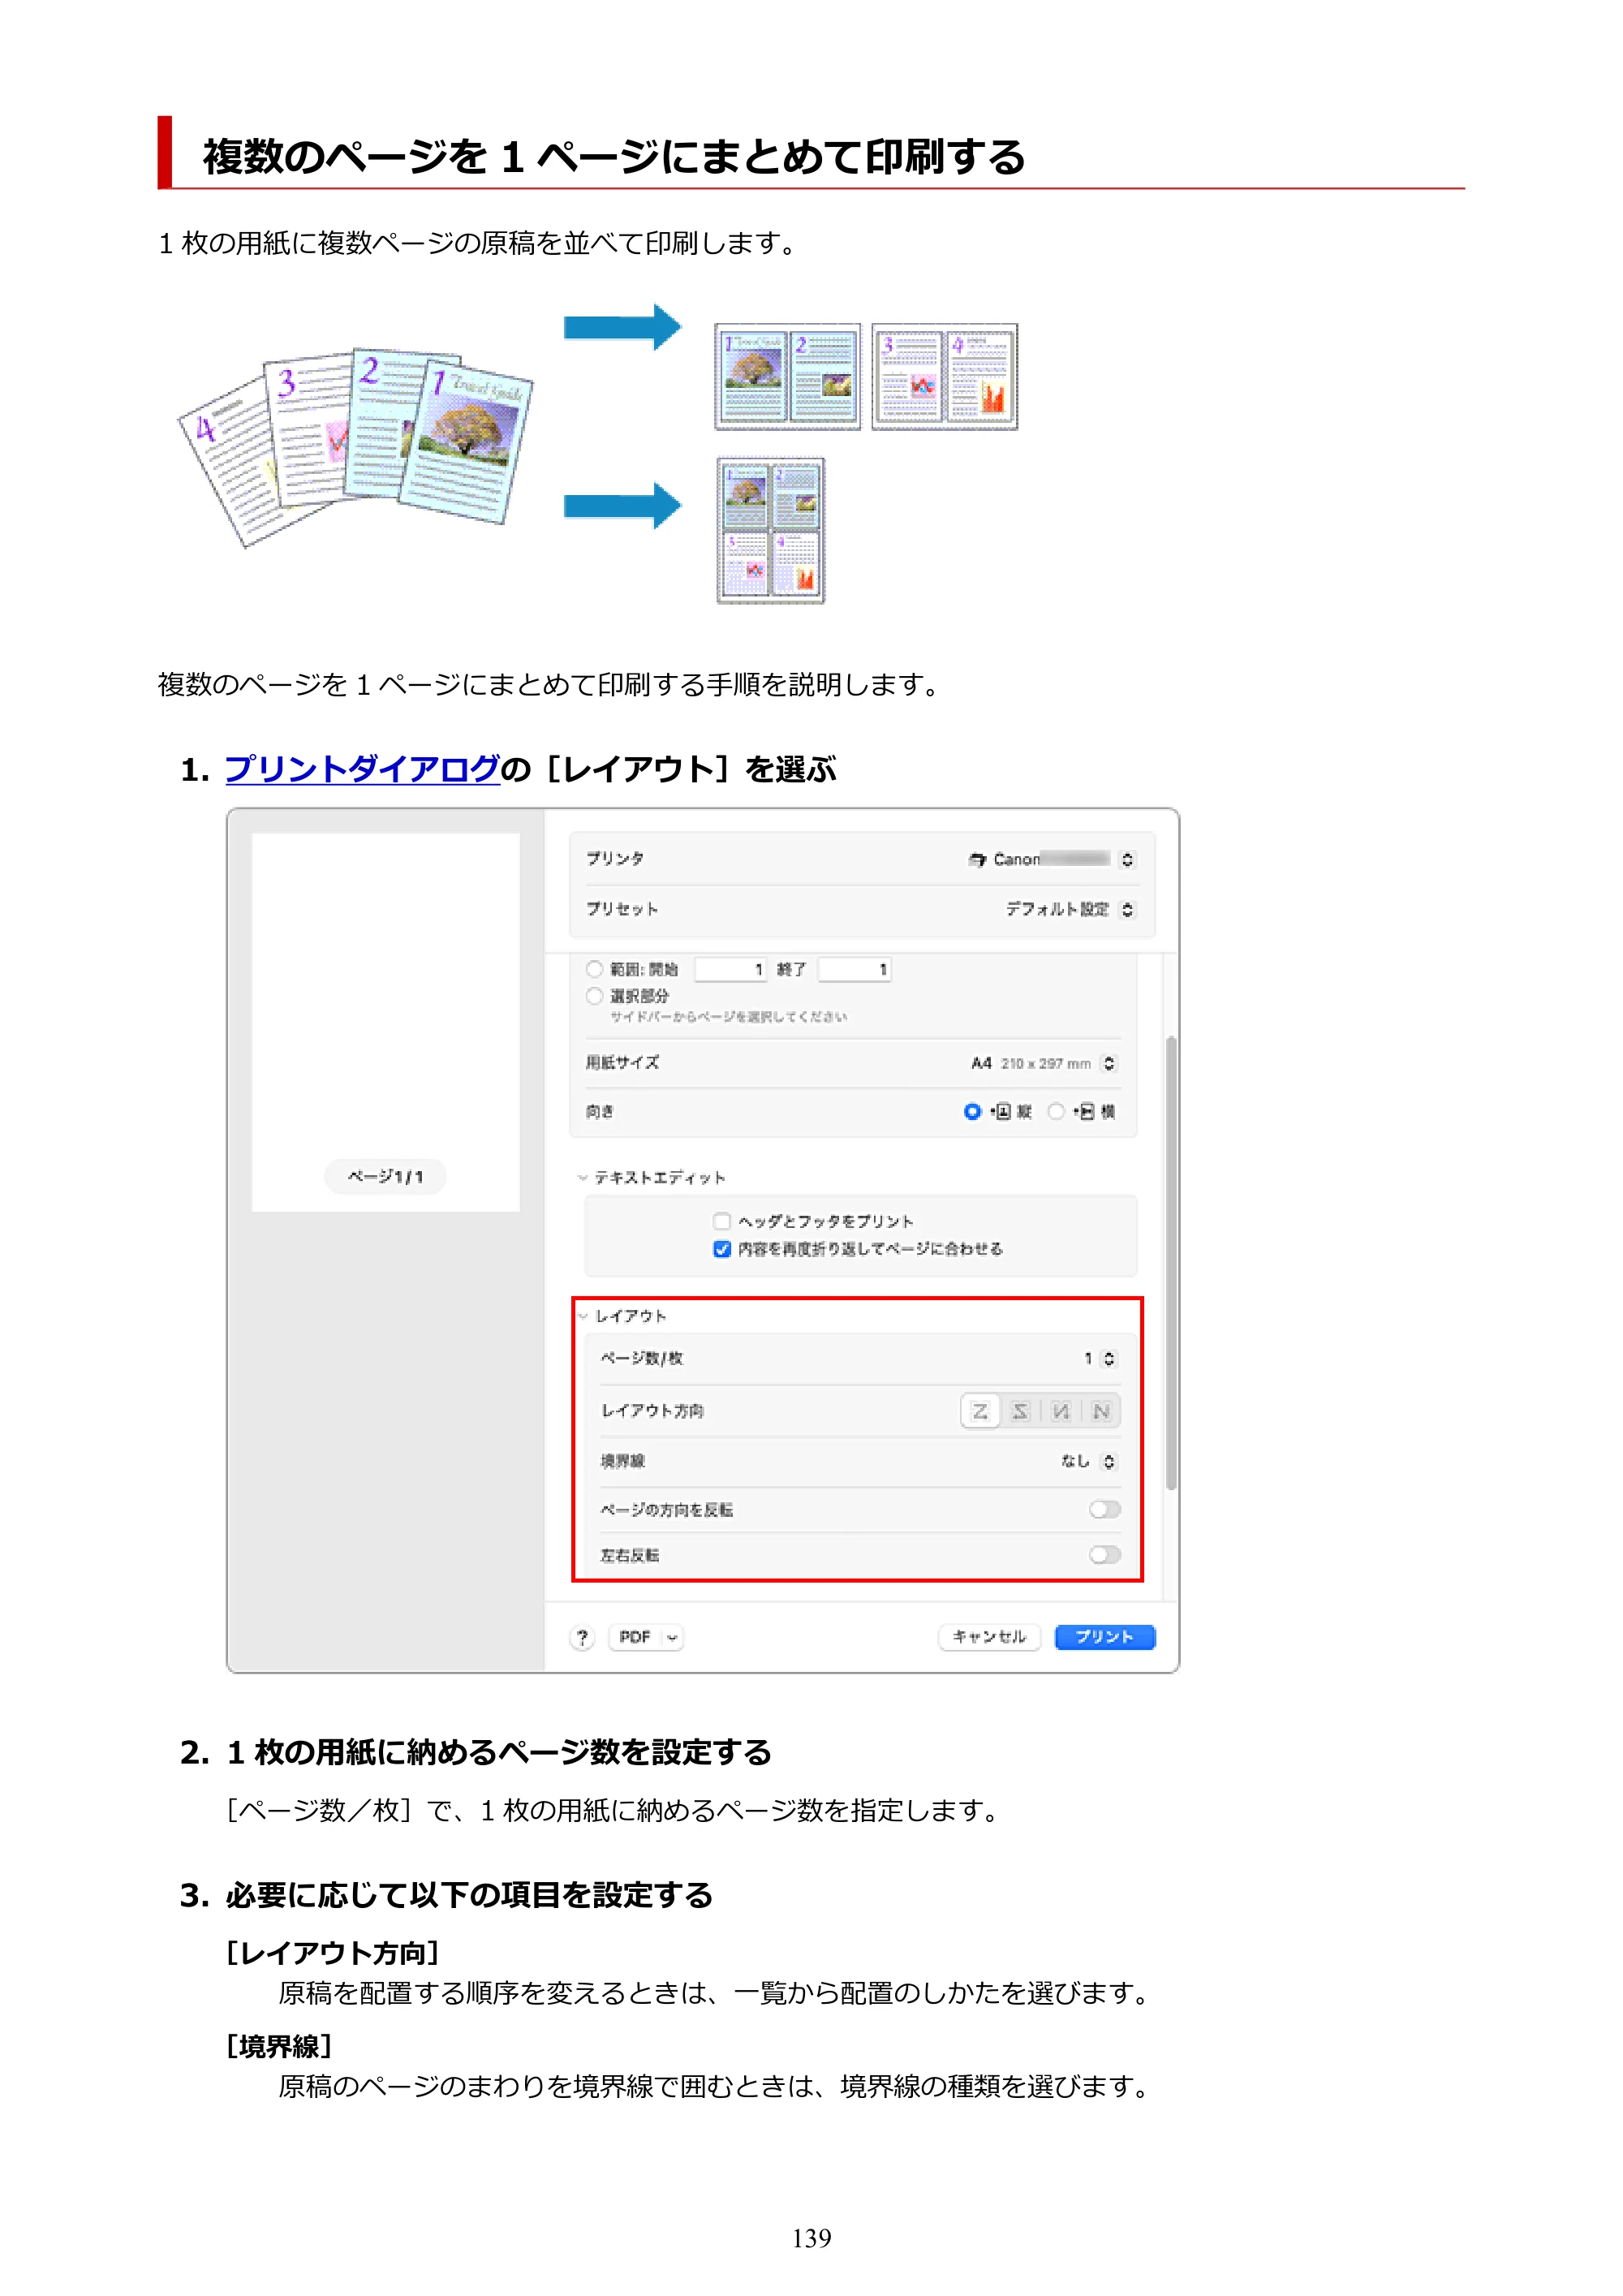Open the プリンタ Canon dropdown

click(1127, 859)
